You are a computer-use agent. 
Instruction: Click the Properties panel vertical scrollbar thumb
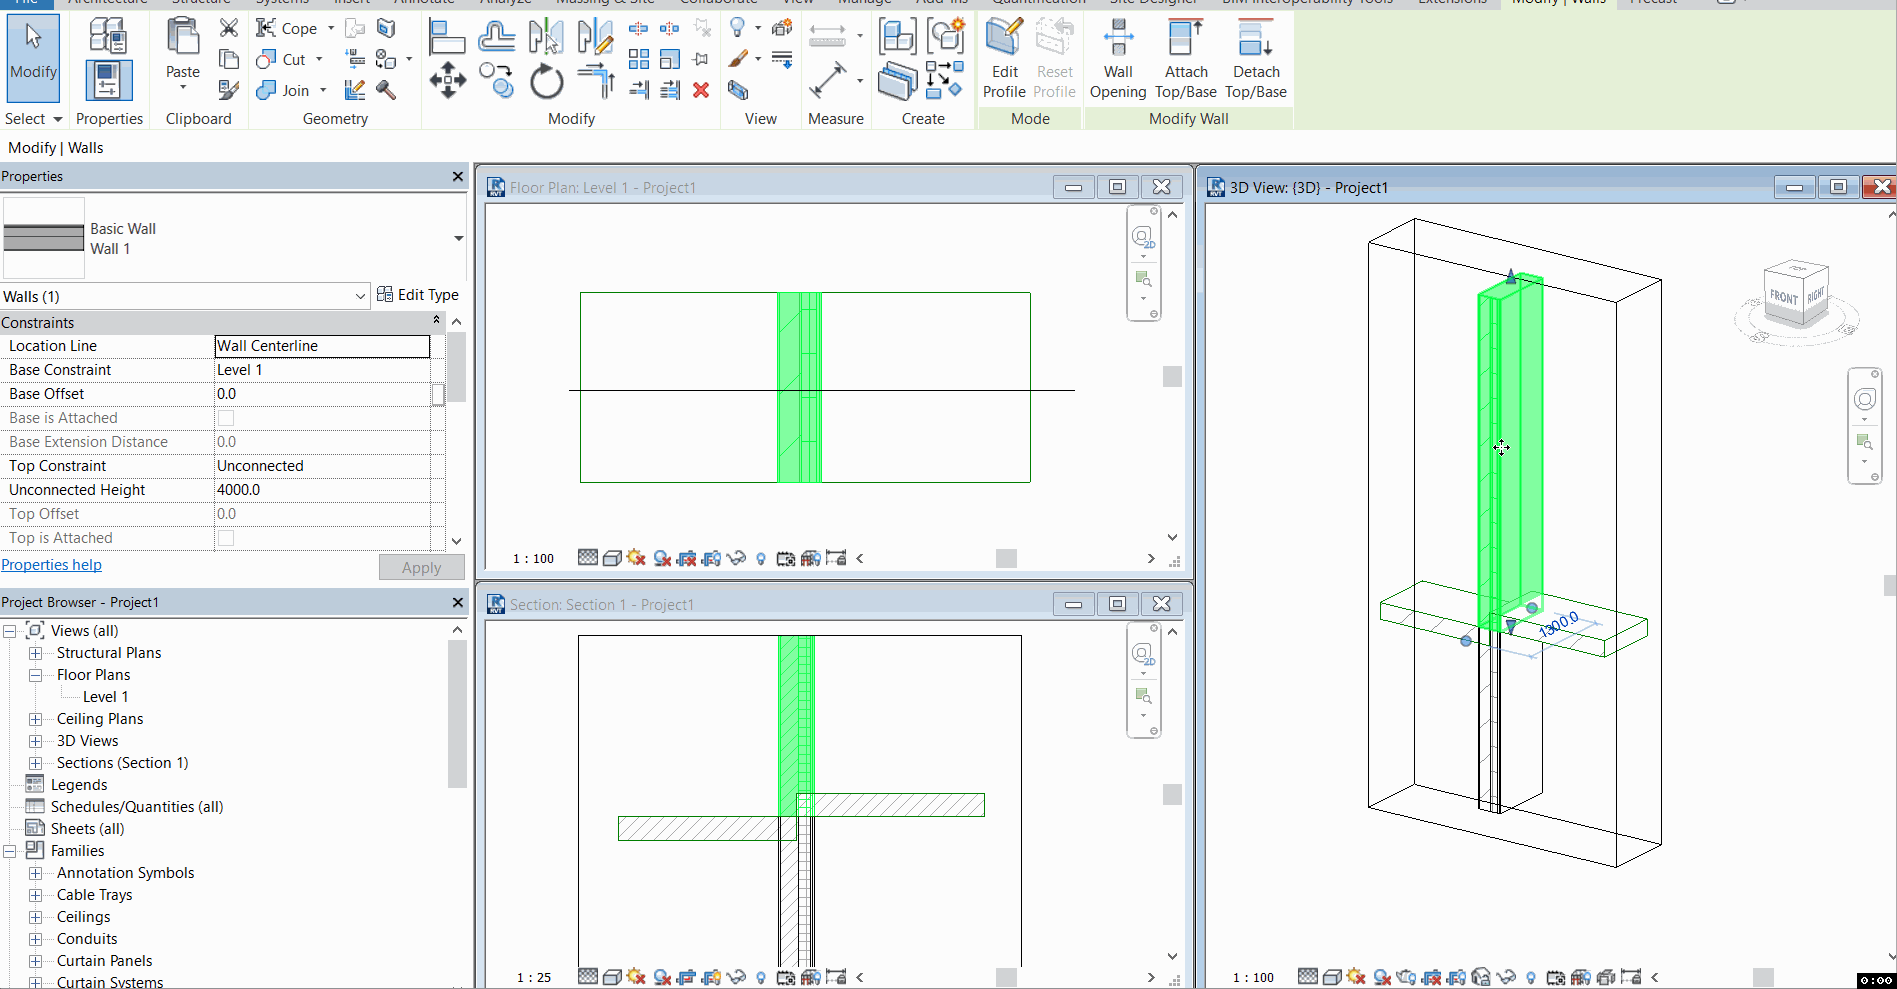[x=456, y=367]
